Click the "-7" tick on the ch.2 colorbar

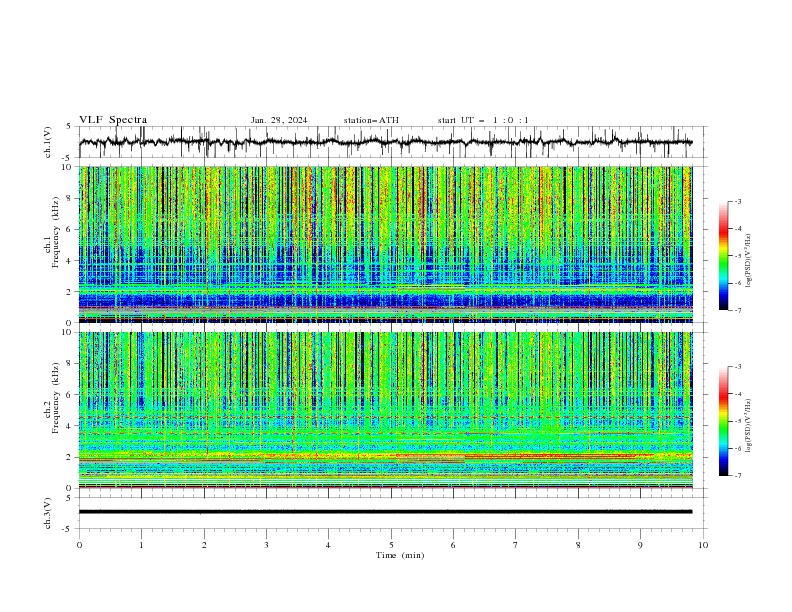[737, 475]
